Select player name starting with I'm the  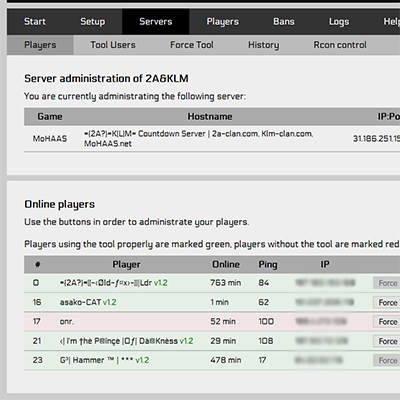click(126, 341)
